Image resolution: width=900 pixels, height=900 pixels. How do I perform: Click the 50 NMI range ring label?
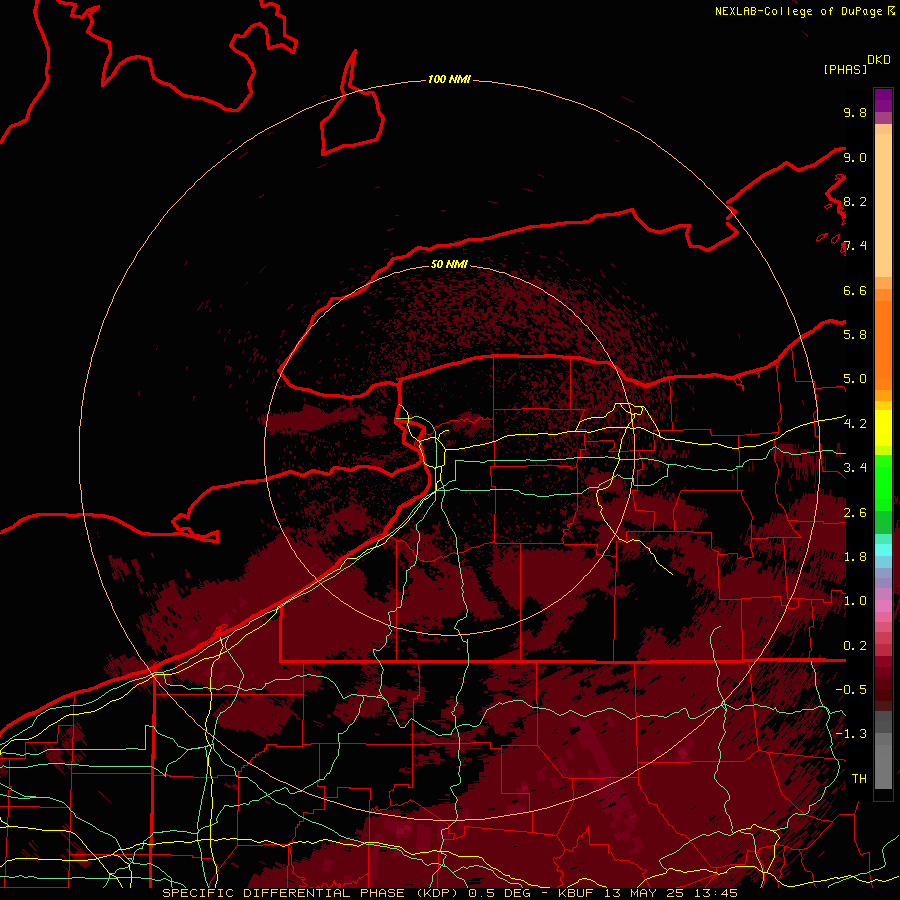[449, 264]
